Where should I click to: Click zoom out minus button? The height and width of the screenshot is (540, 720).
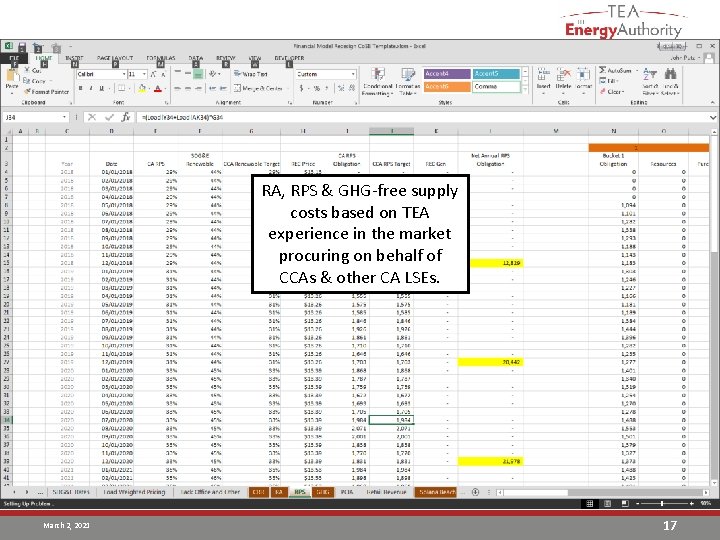(637, 504)
